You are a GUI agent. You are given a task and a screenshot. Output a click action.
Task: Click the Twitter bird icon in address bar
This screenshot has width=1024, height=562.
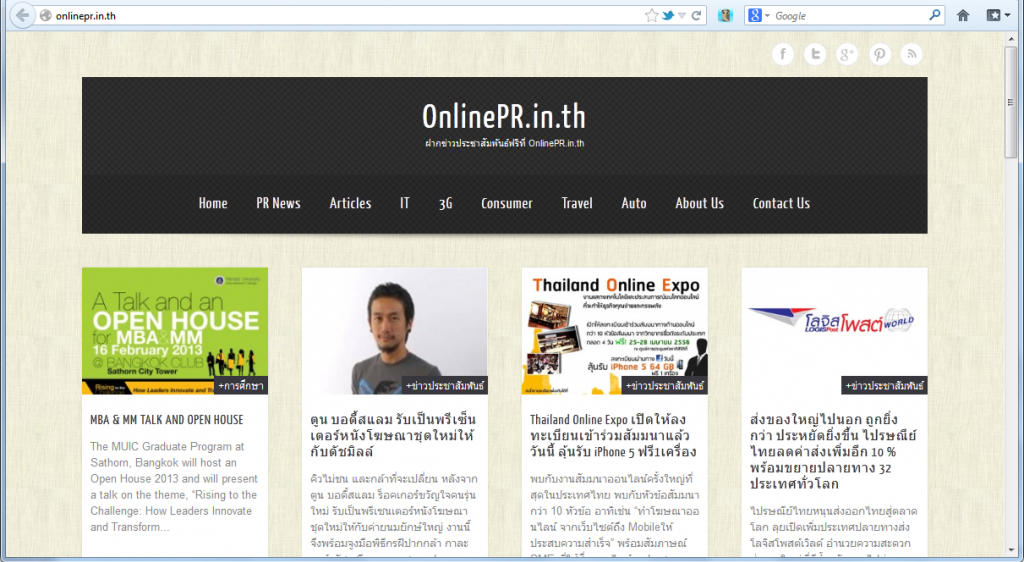click(x=667, y=15)
